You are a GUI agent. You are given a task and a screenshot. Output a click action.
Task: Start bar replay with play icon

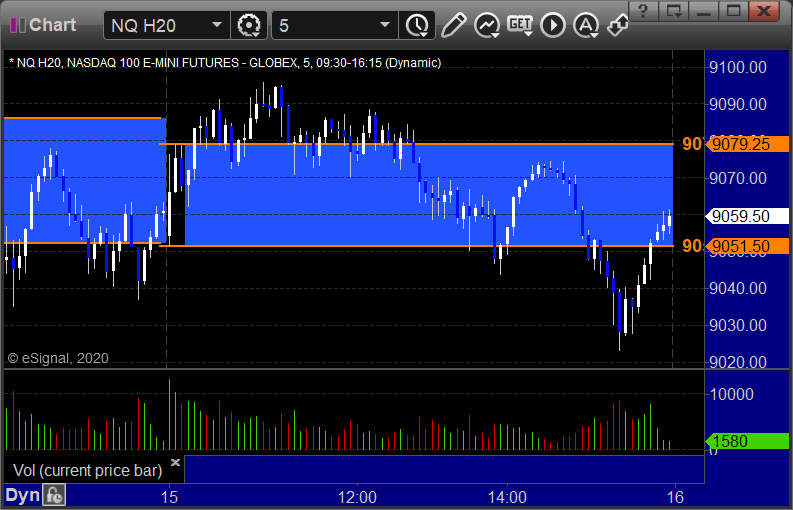(553, 25)
